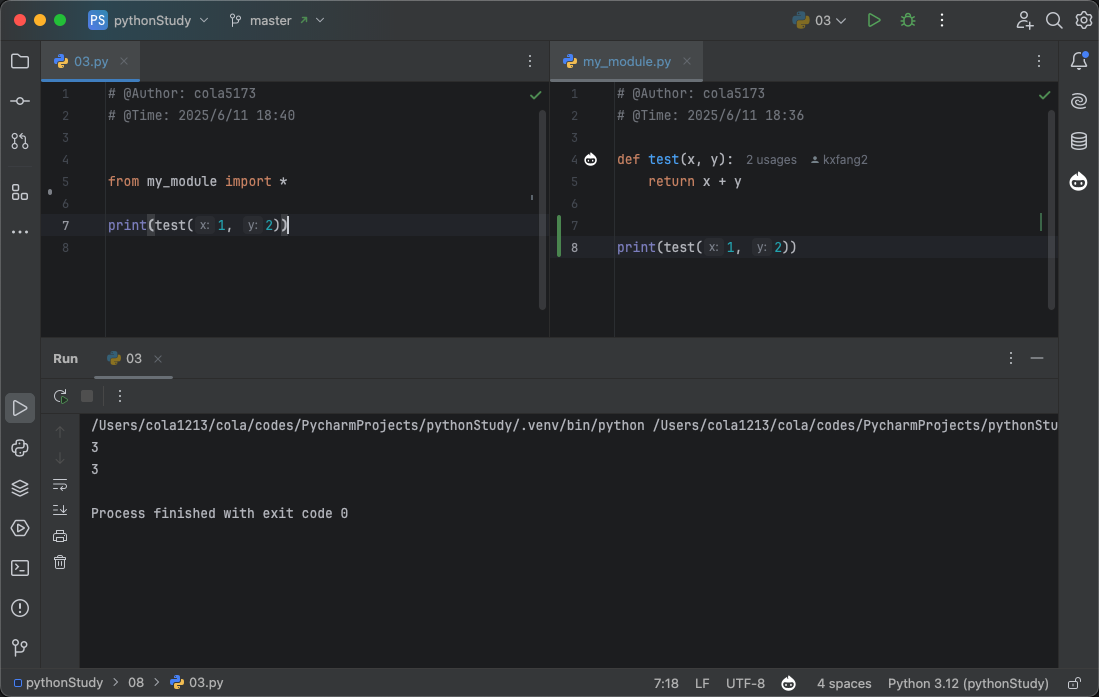Open the Database tool window

pos(1079,141)
